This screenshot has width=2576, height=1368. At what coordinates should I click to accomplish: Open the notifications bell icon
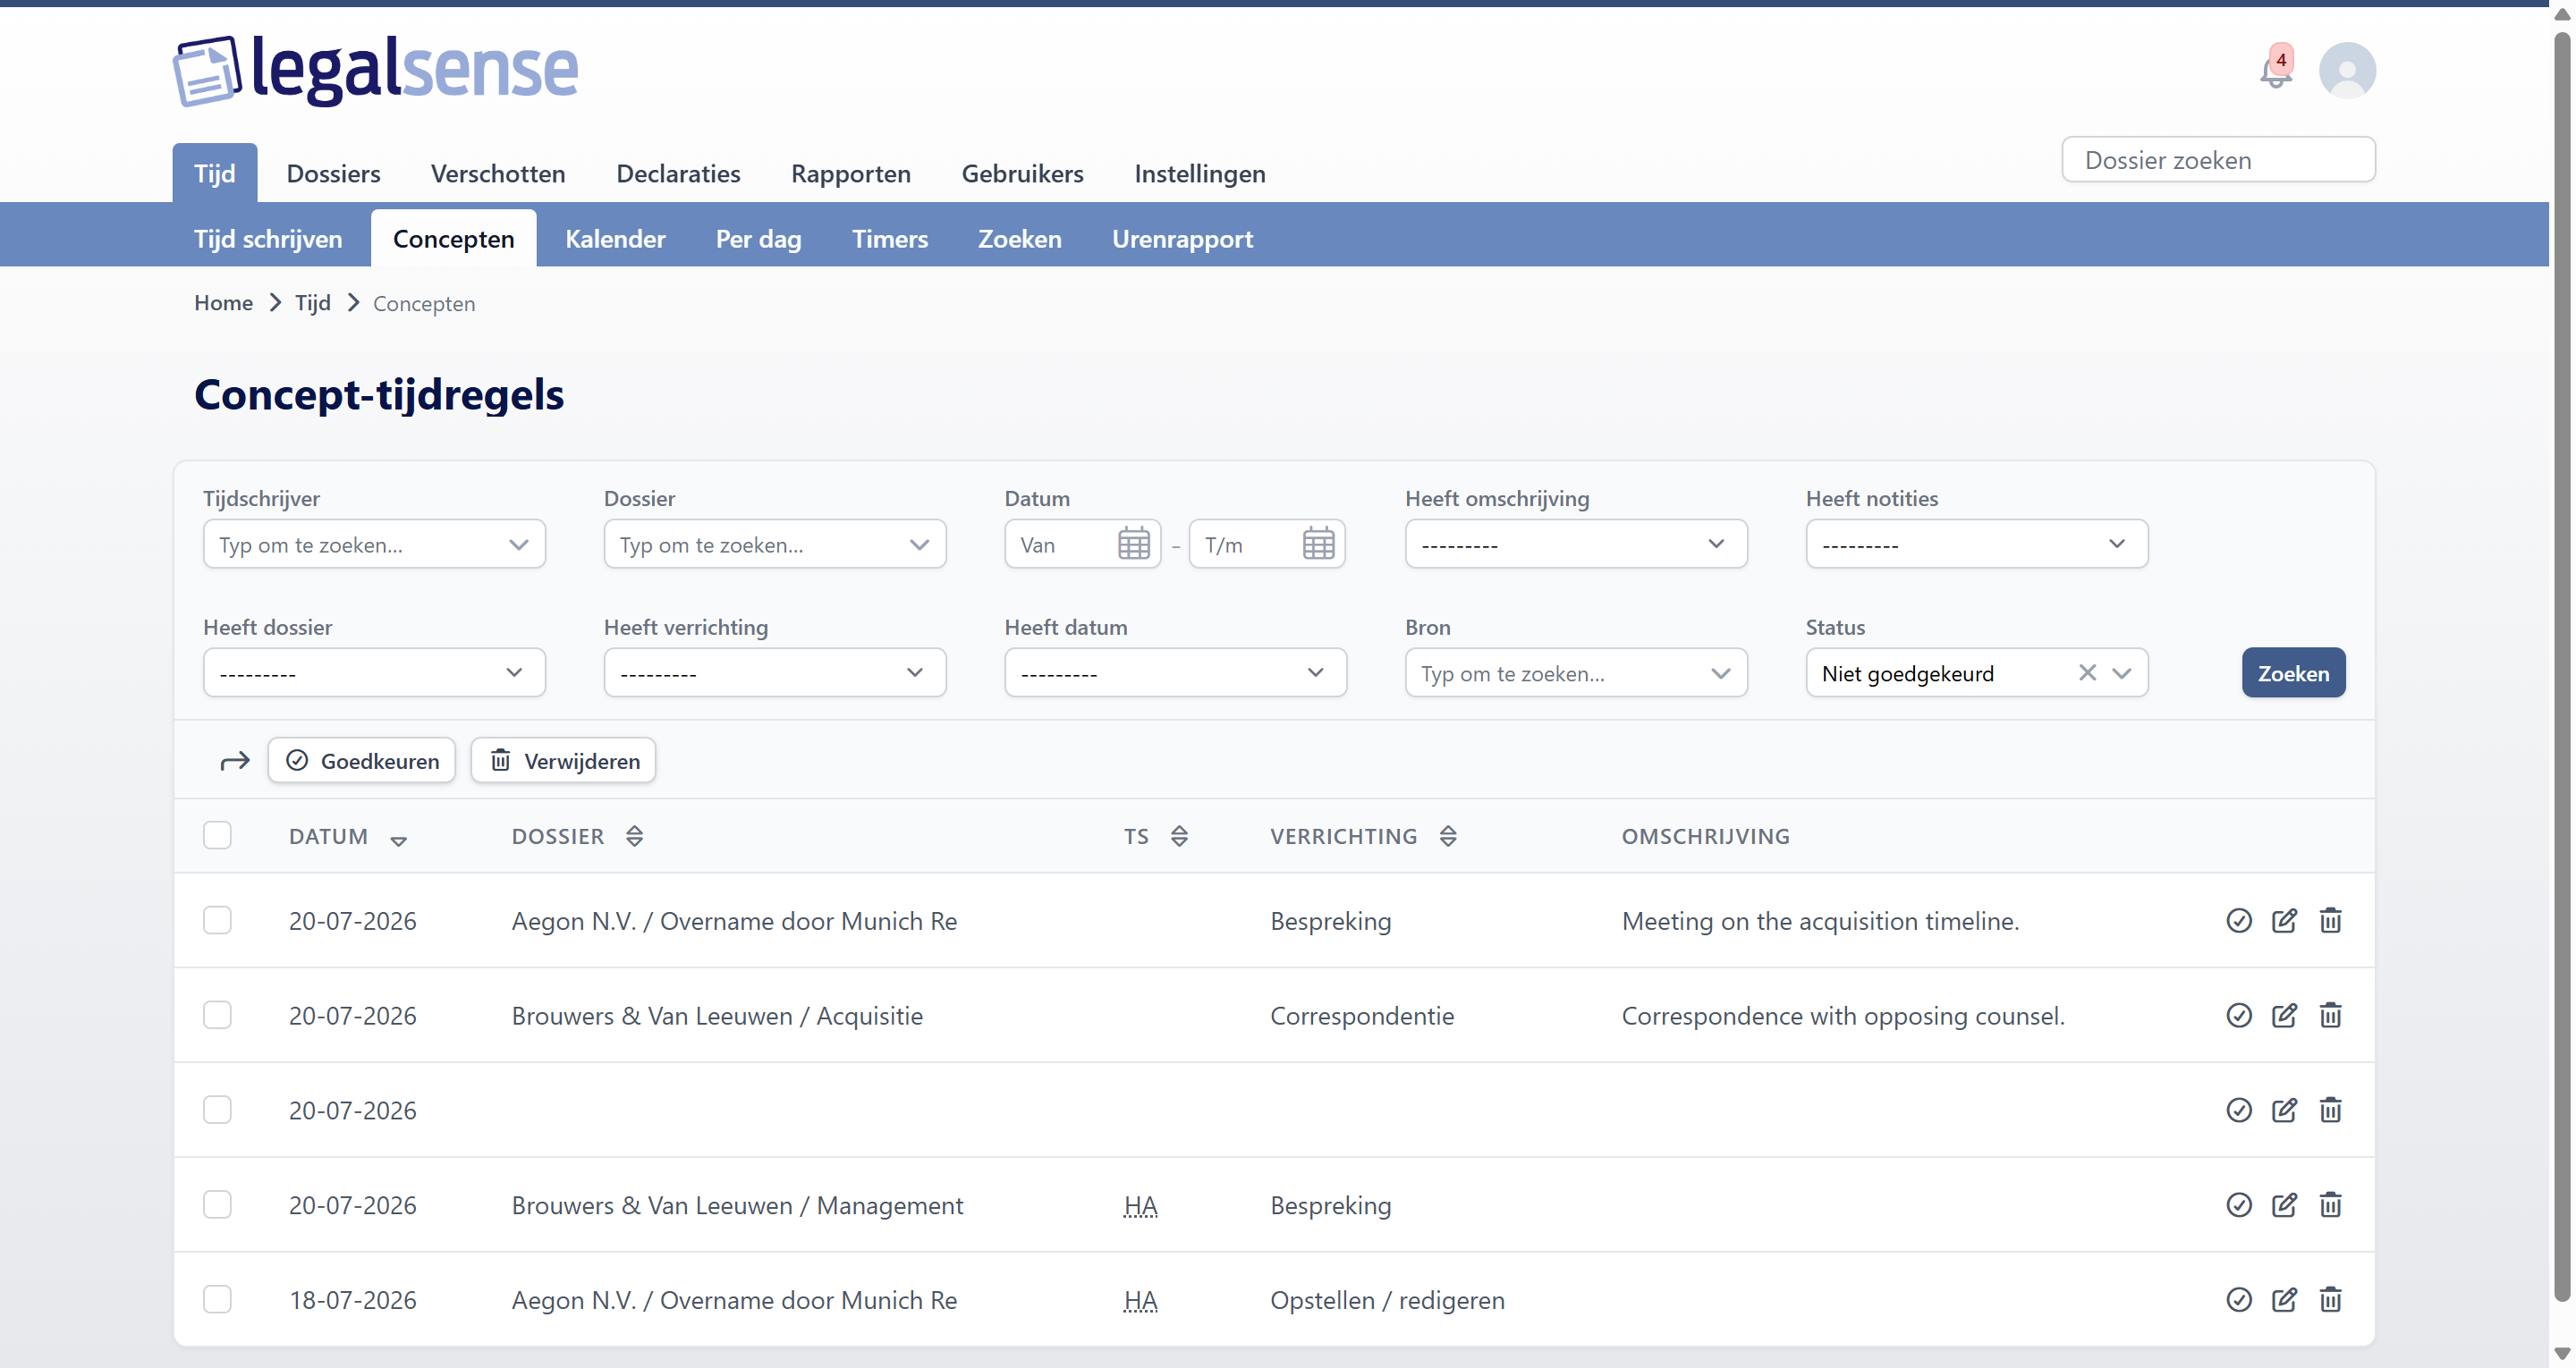click(2274, 71)
